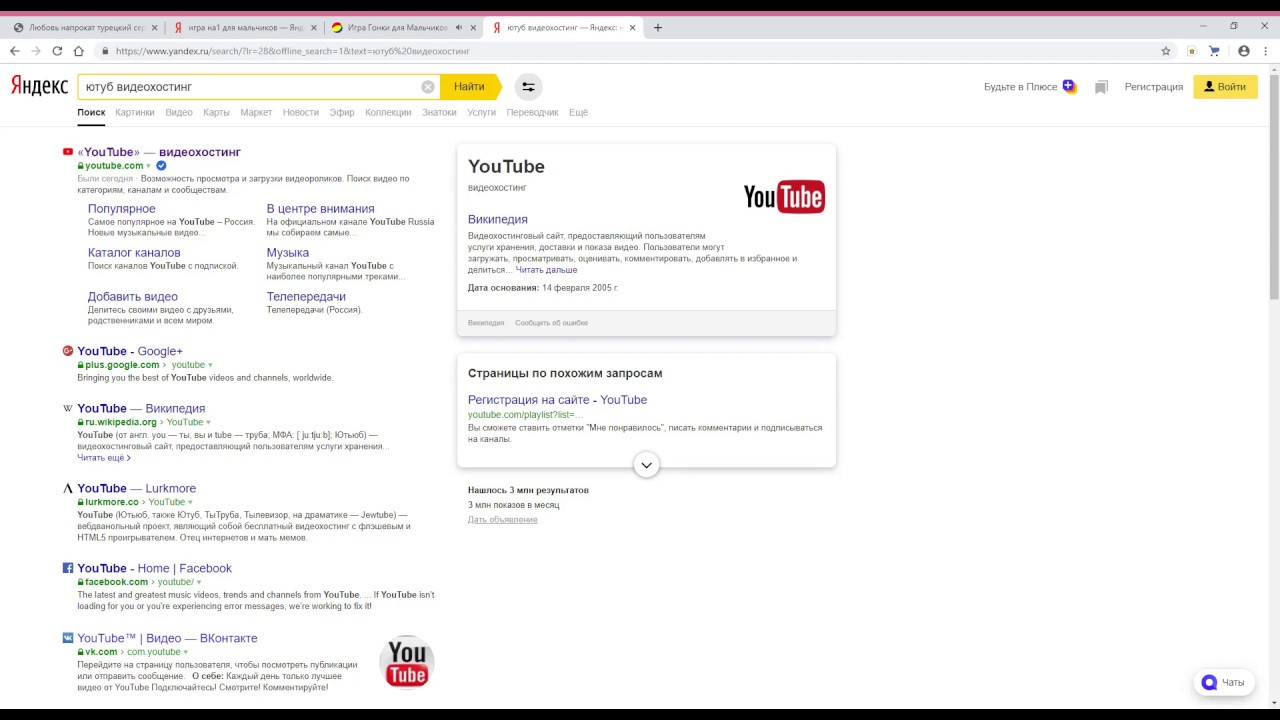Open search filter settings icon
The image size is (1280, 720).
point(528,87)
